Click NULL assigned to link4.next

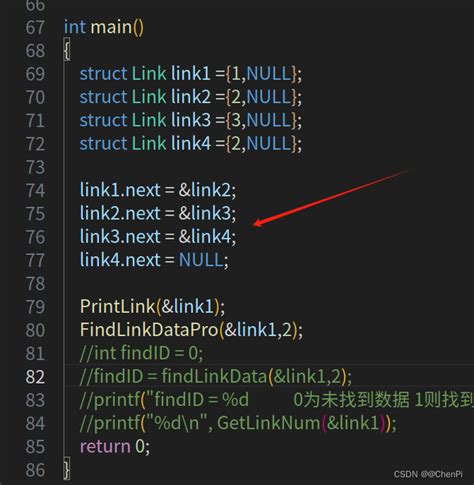(201, 260)
